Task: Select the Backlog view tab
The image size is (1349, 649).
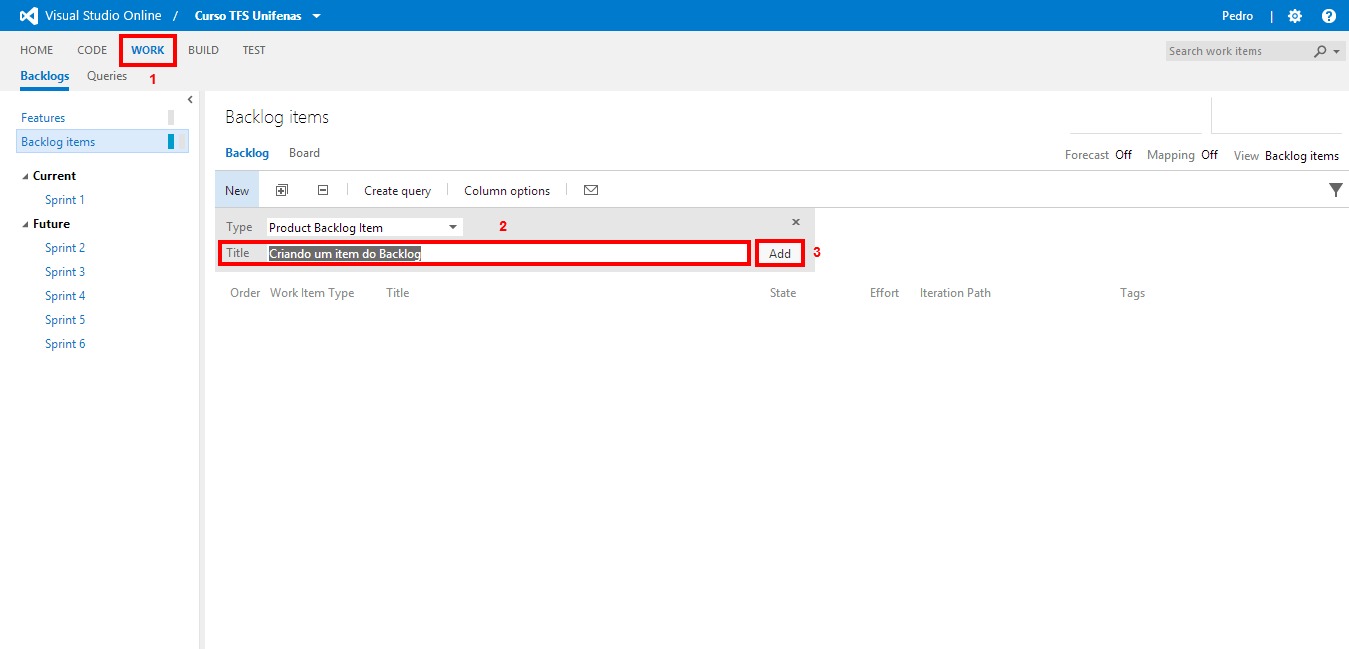Action: 247,153
